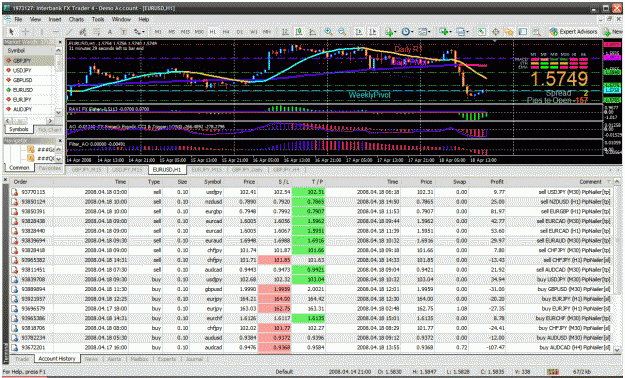Viewport: 625px width, 378px height.
Task: Click Navigator tree scroll down arrow
Action: coord(59,159)
